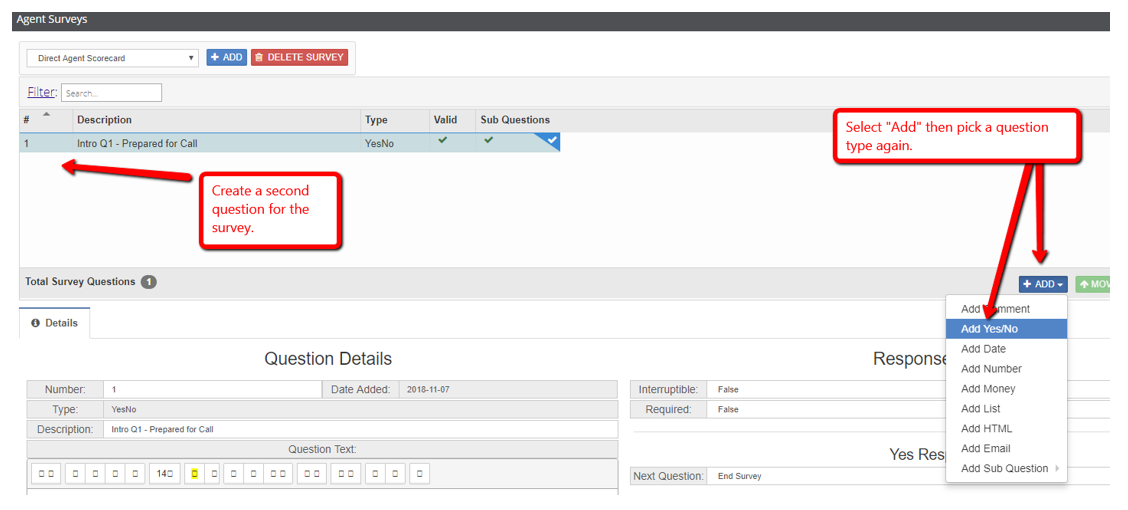
Task: Choose Add Money from the menu
Action: [1006, 388]
